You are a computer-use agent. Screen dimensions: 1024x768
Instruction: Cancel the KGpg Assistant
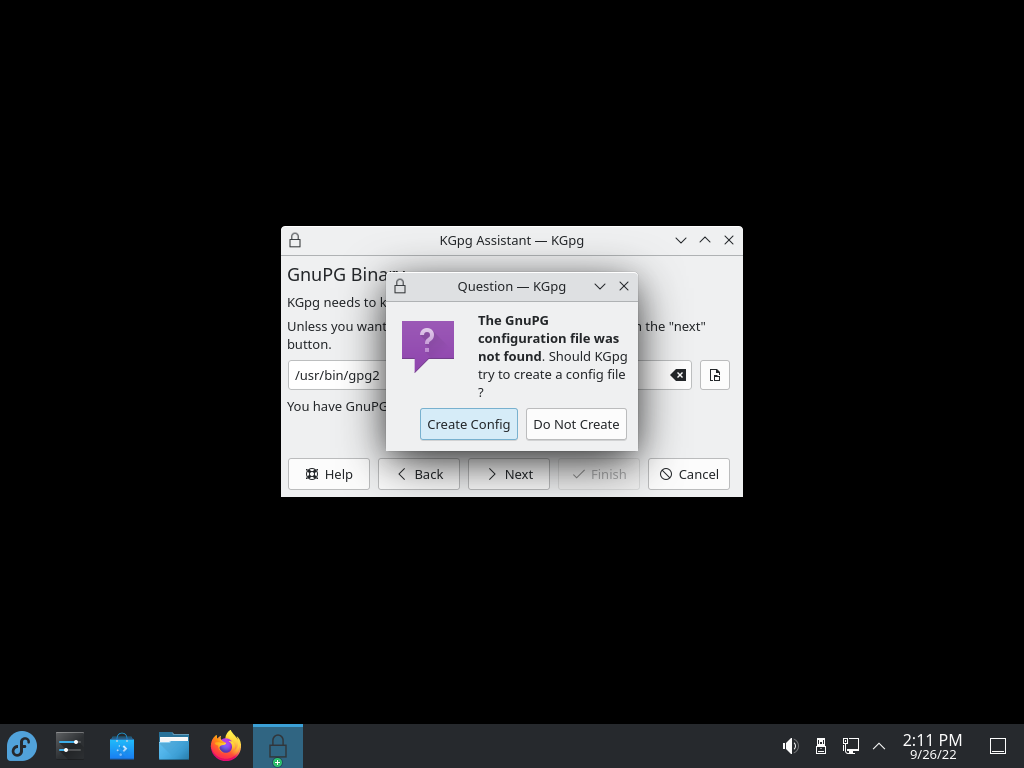(688, 474)
